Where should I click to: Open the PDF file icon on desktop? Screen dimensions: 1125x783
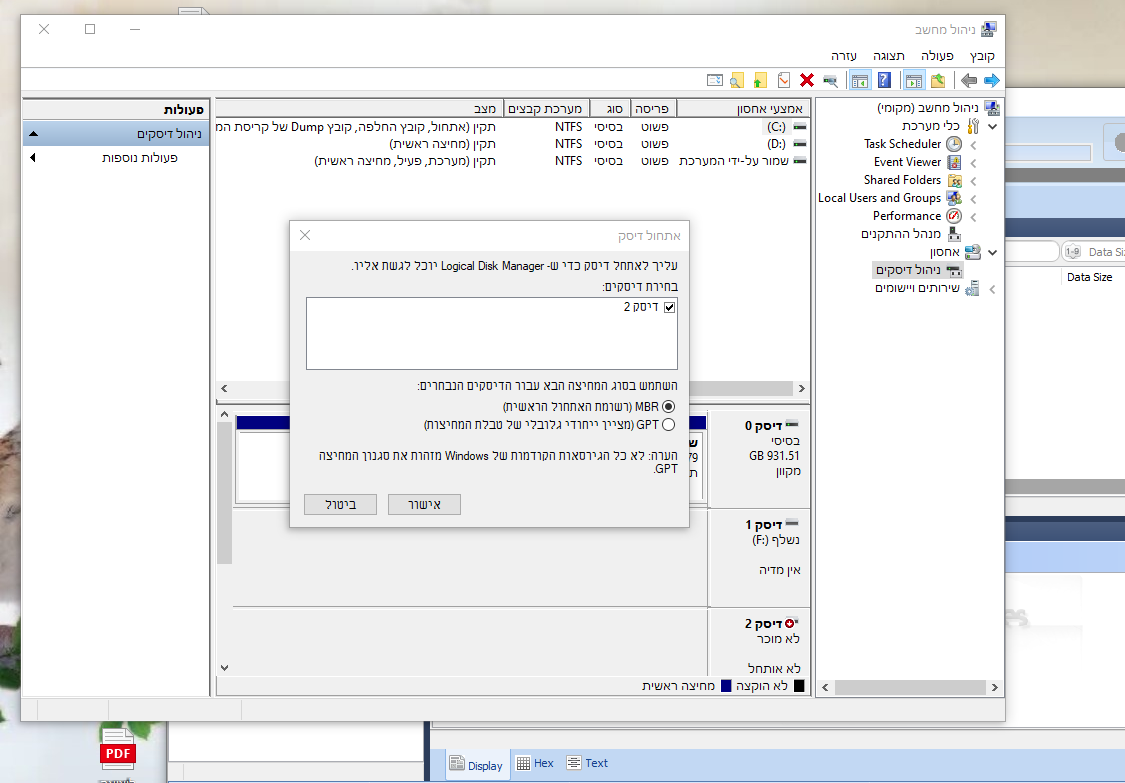pos(118,749)
